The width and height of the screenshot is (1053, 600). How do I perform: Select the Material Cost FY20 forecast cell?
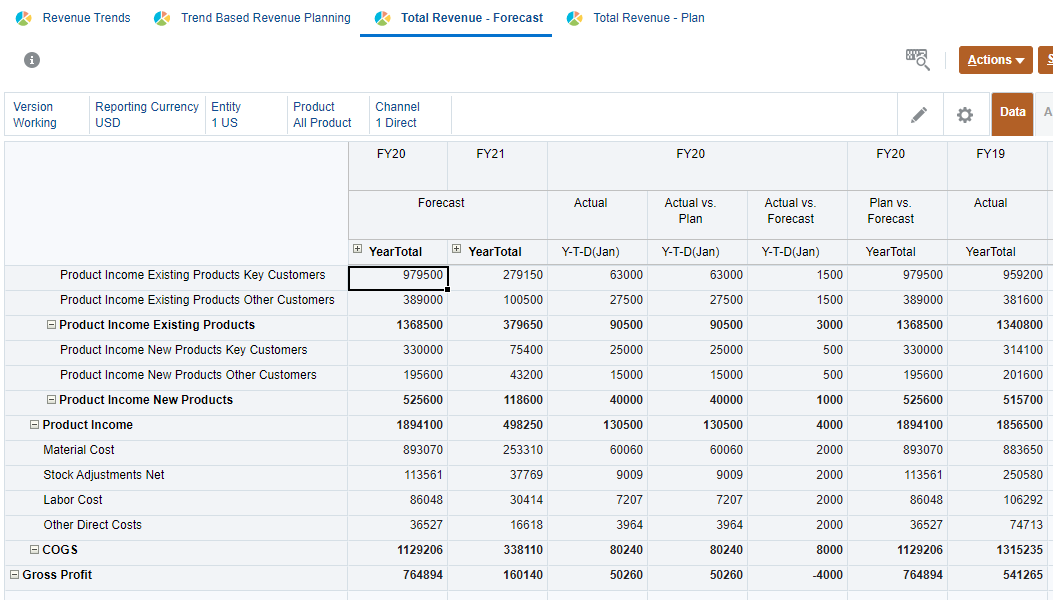point(397,450)
